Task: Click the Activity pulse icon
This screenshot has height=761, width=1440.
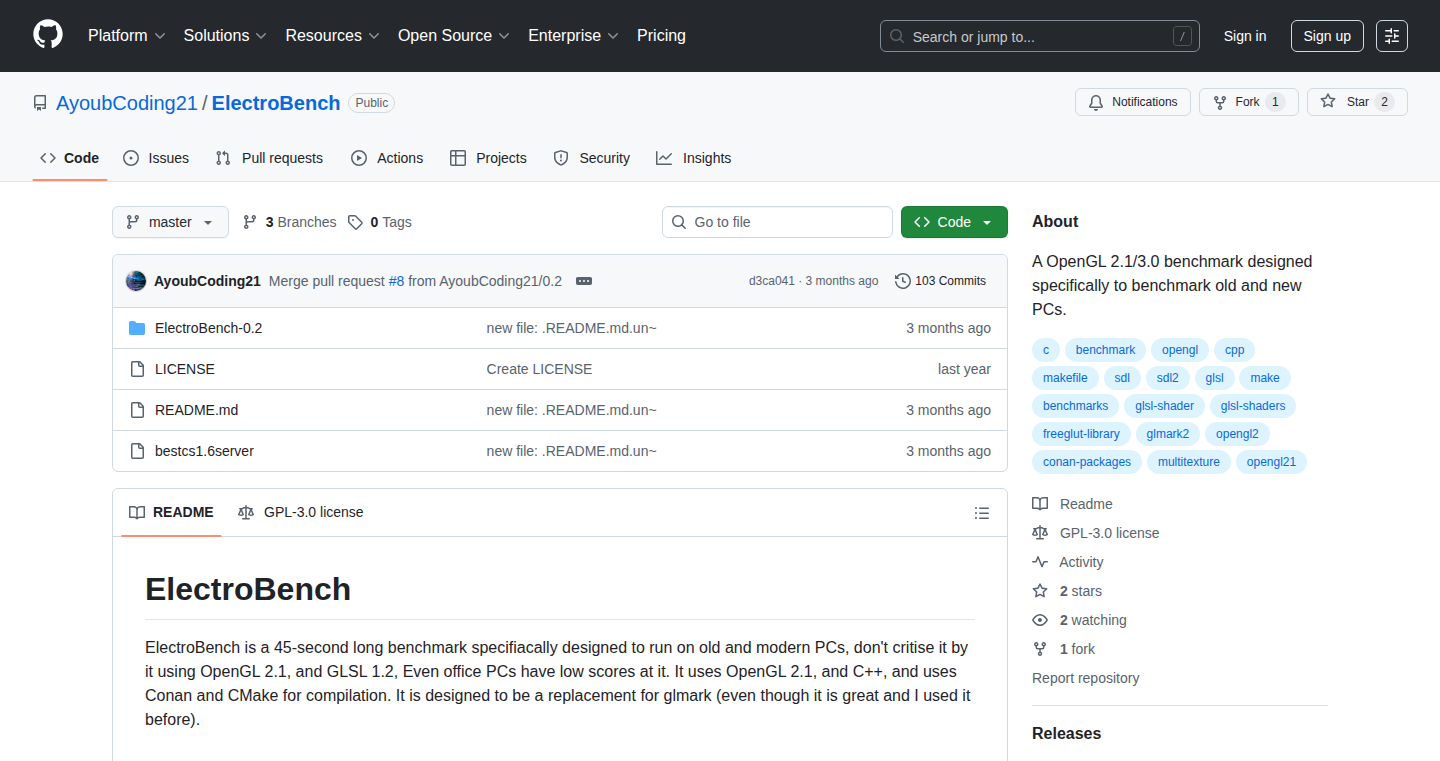Action: tap(1040, 562)
